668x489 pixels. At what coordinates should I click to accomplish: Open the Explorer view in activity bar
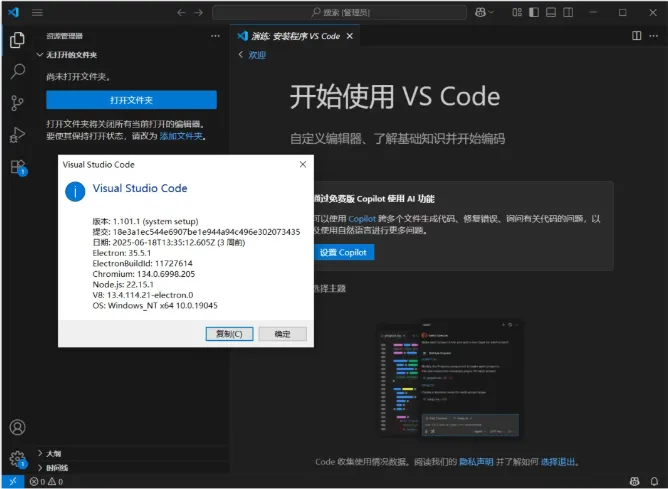[17, 40]
